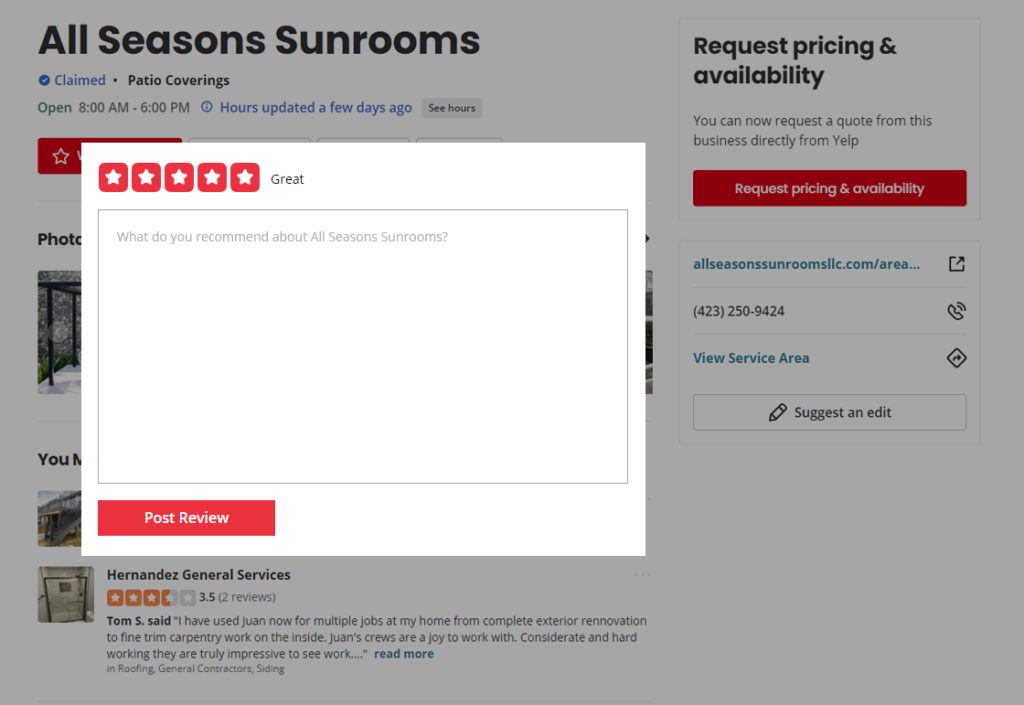
Task: Select the second star rating
Action: 146,178
